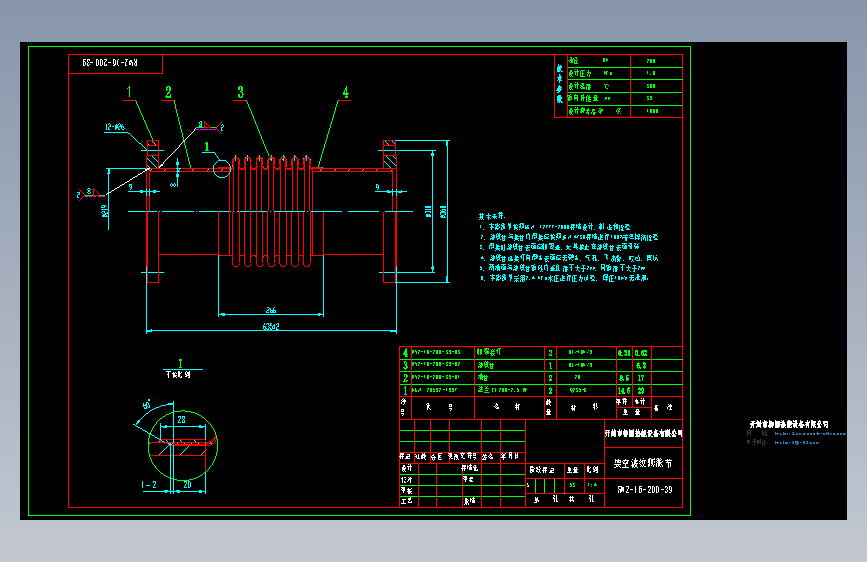Viewport: 867px width, 562px height.
Task: Click the 1-2 dimension under the detail view
Action: pyautogui.click(x=149, y=485)
